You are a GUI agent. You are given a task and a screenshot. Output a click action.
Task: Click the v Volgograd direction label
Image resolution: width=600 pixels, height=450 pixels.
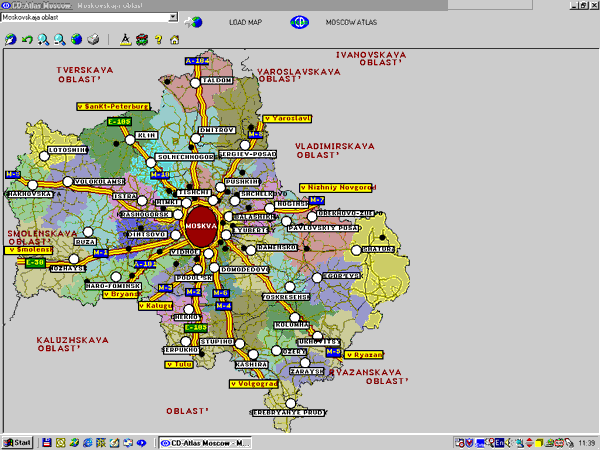[254, 383]
